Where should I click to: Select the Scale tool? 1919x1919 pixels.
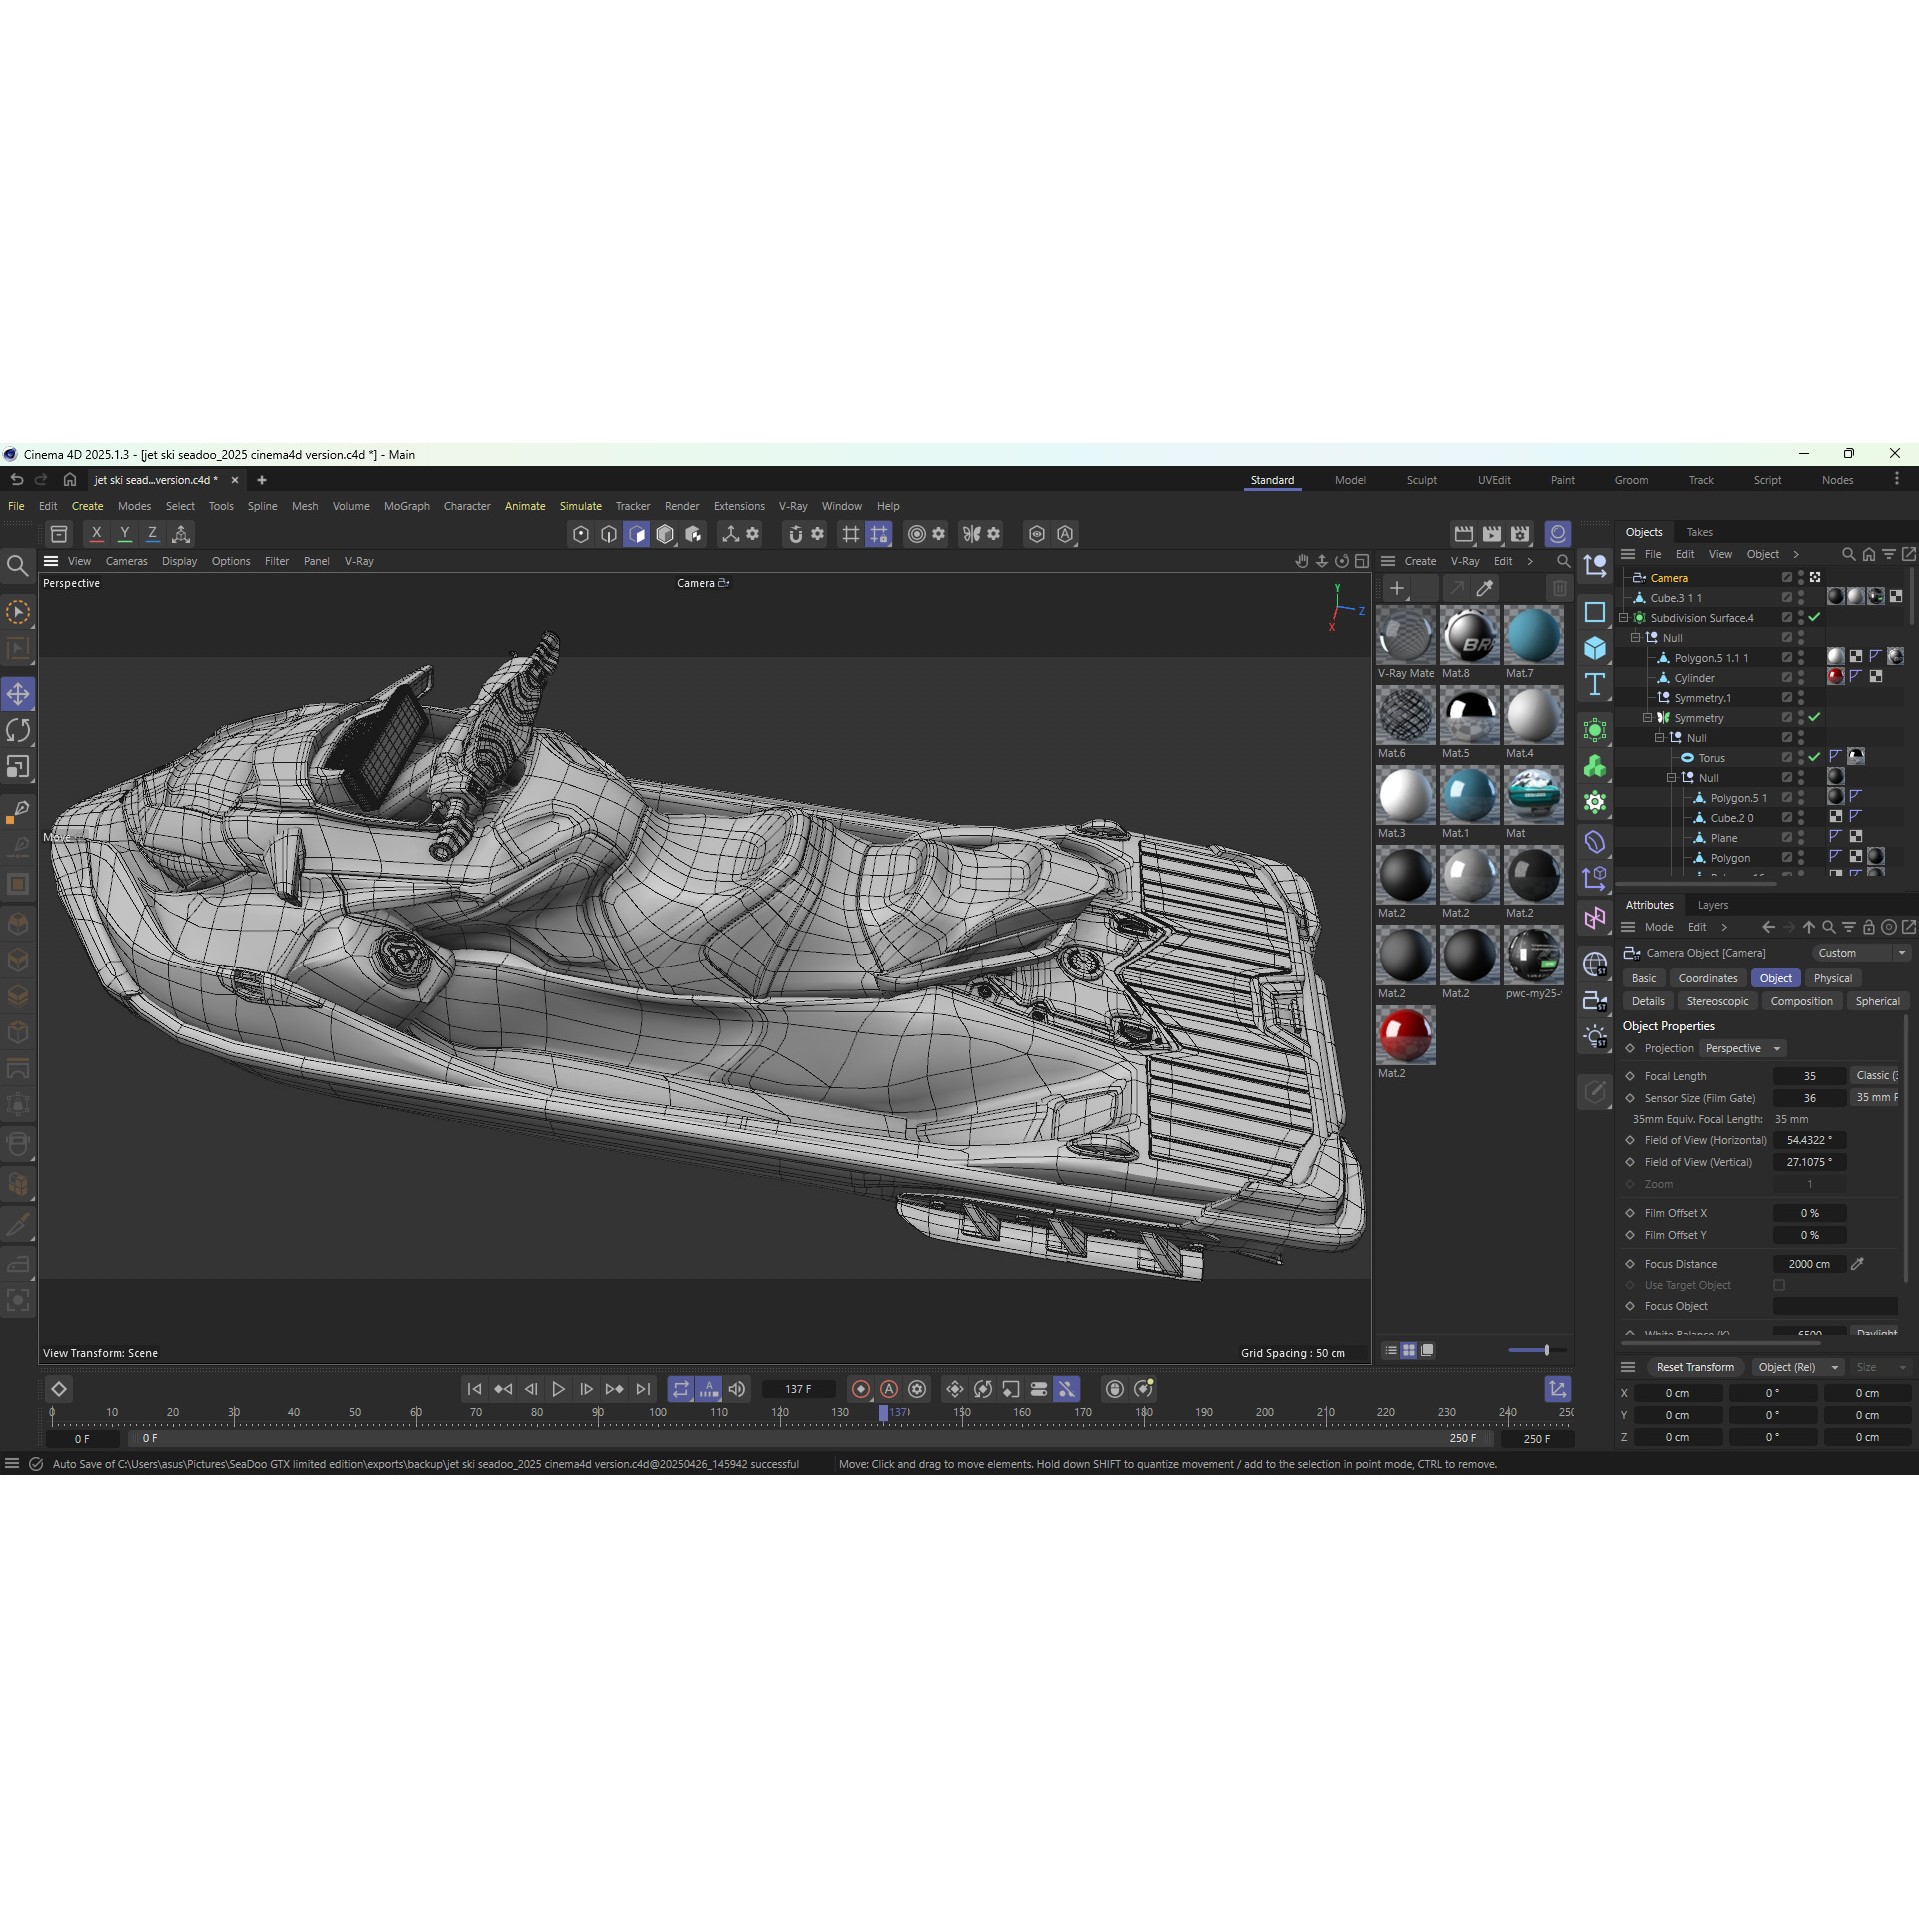click(x=18, y=767)
